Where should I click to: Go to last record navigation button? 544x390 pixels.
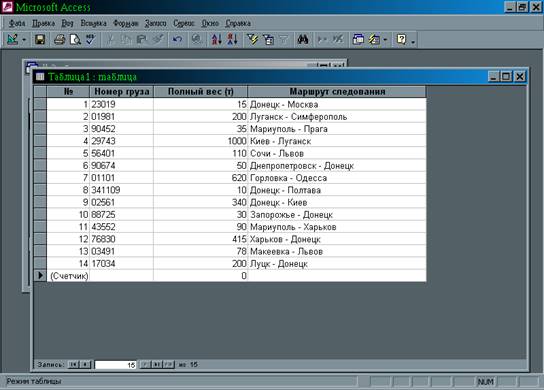click(157, 364)
